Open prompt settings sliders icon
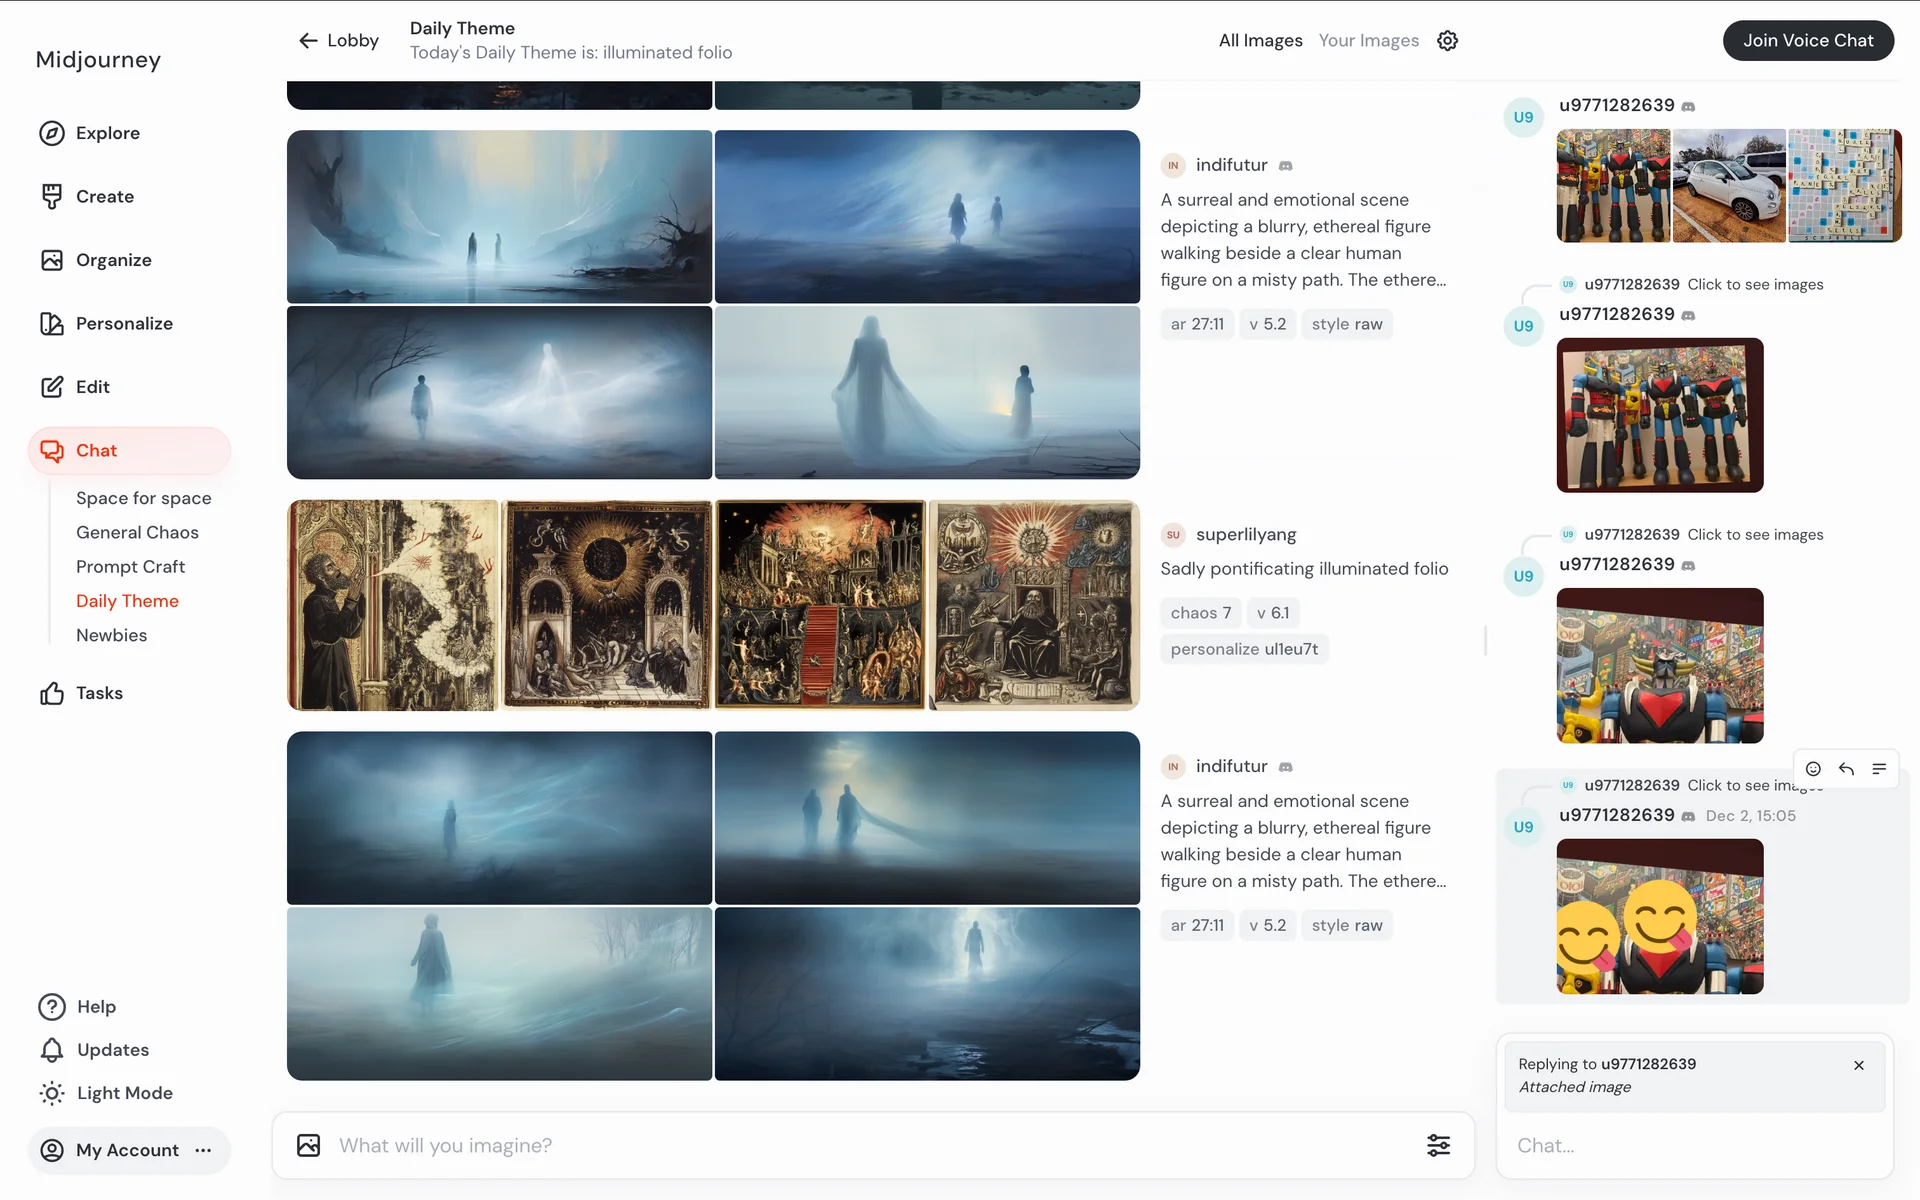Viewport: 1920px width, 1200px height. (1438, 1145)
